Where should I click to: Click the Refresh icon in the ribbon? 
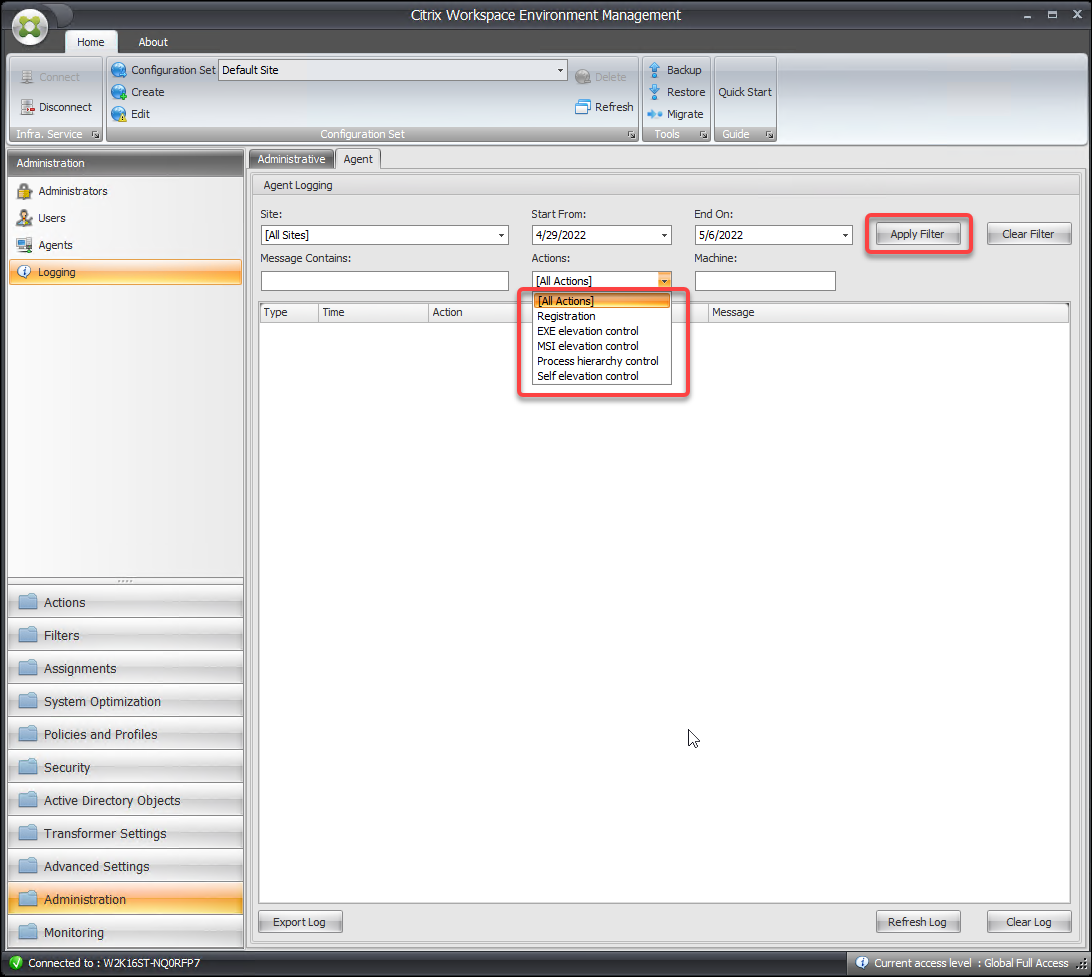tap(583, 107)
